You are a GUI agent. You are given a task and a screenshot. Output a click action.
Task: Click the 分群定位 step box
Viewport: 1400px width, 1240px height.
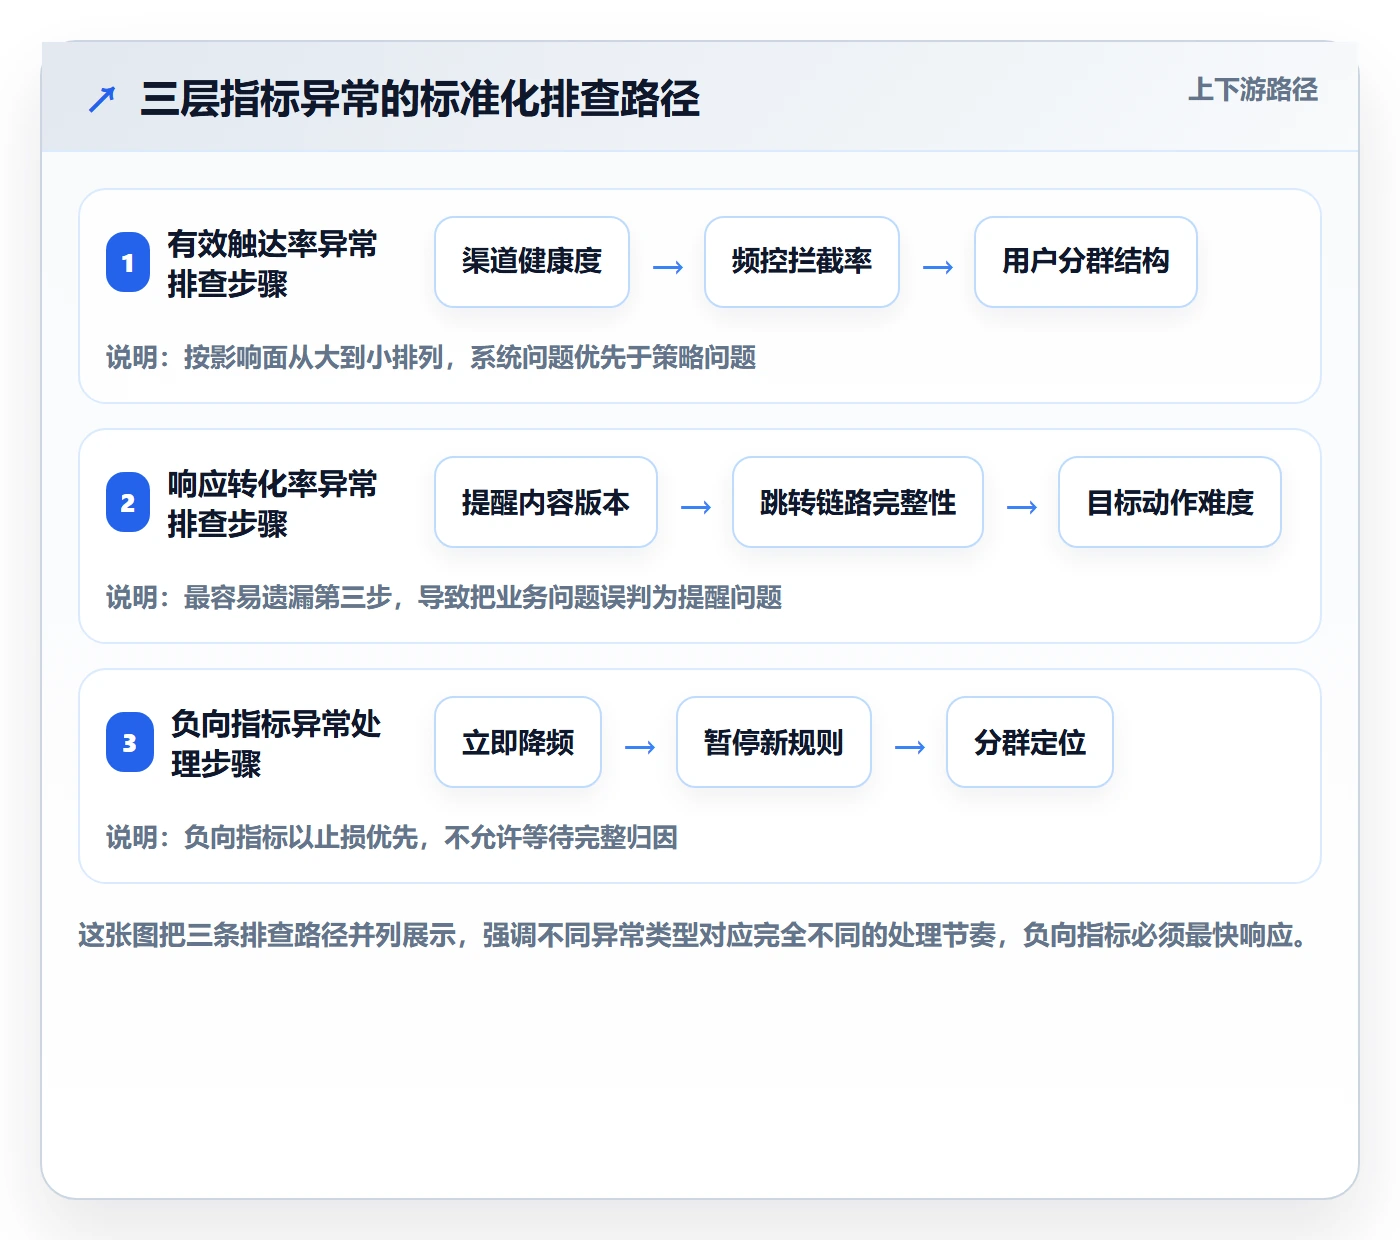coord(1030,742)
